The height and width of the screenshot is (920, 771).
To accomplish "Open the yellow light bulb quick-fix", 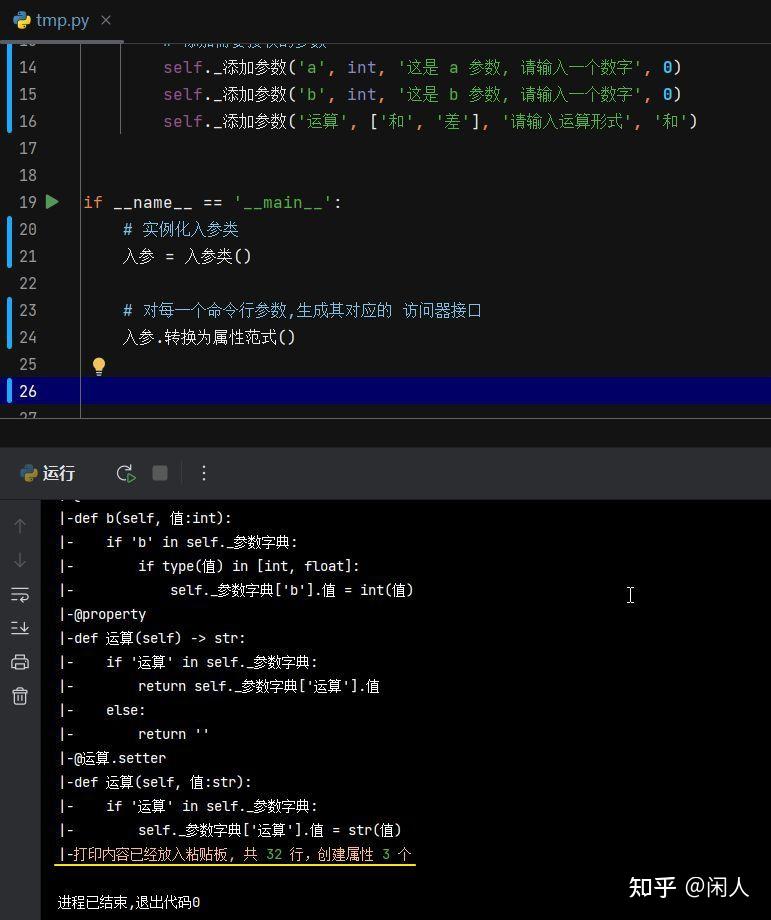I will [99, 366].
